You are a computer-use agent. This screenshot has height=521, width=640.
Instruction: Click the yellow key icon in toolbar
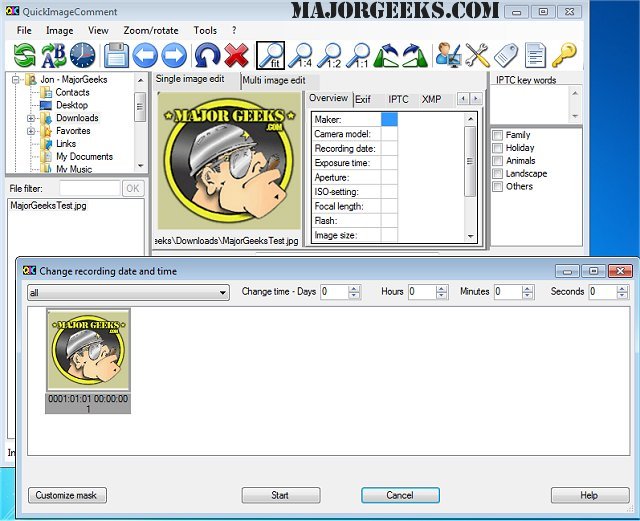click(565, 55)
